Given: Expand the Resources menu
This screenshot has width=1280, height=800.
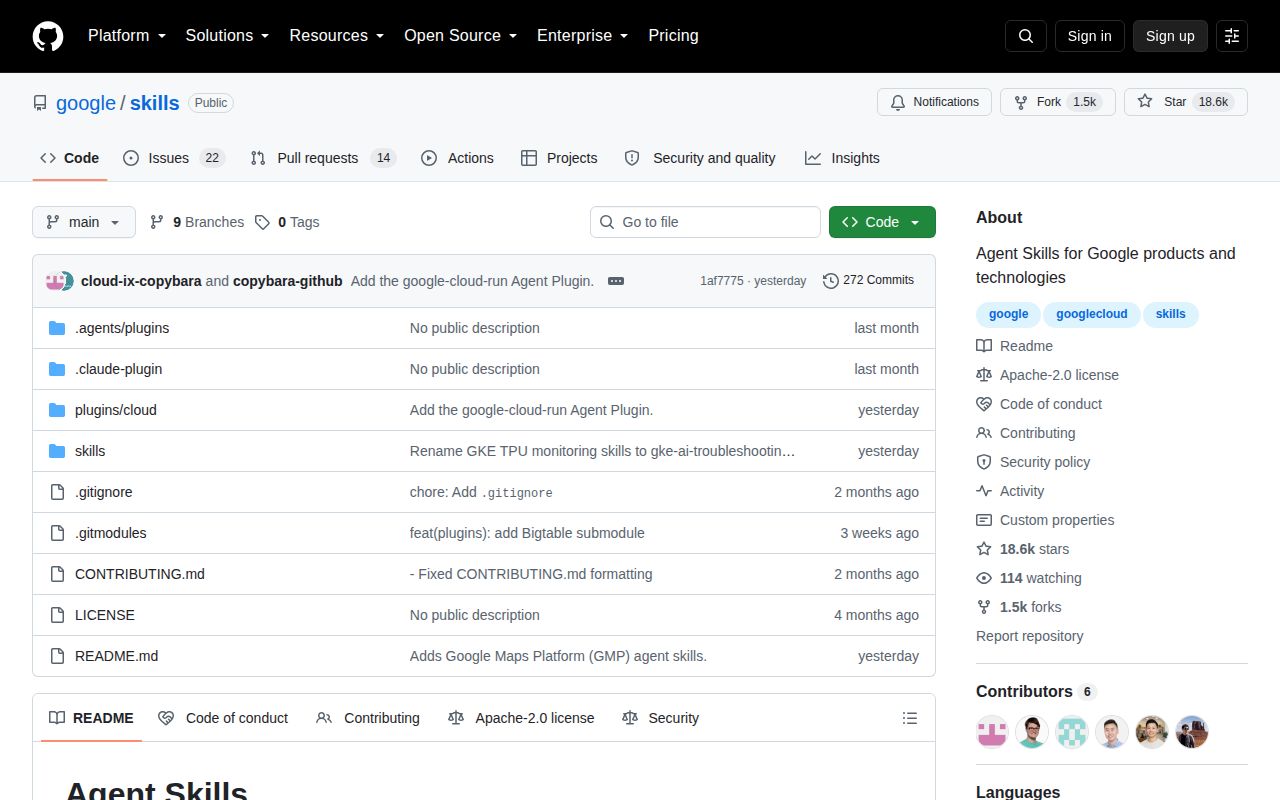Looking at the screenshot, I should (x=337, y=36).
